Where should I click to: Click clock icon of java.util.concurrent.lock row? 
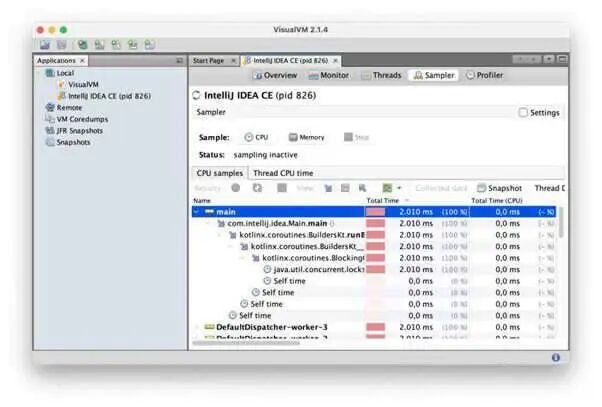point(267,270)
